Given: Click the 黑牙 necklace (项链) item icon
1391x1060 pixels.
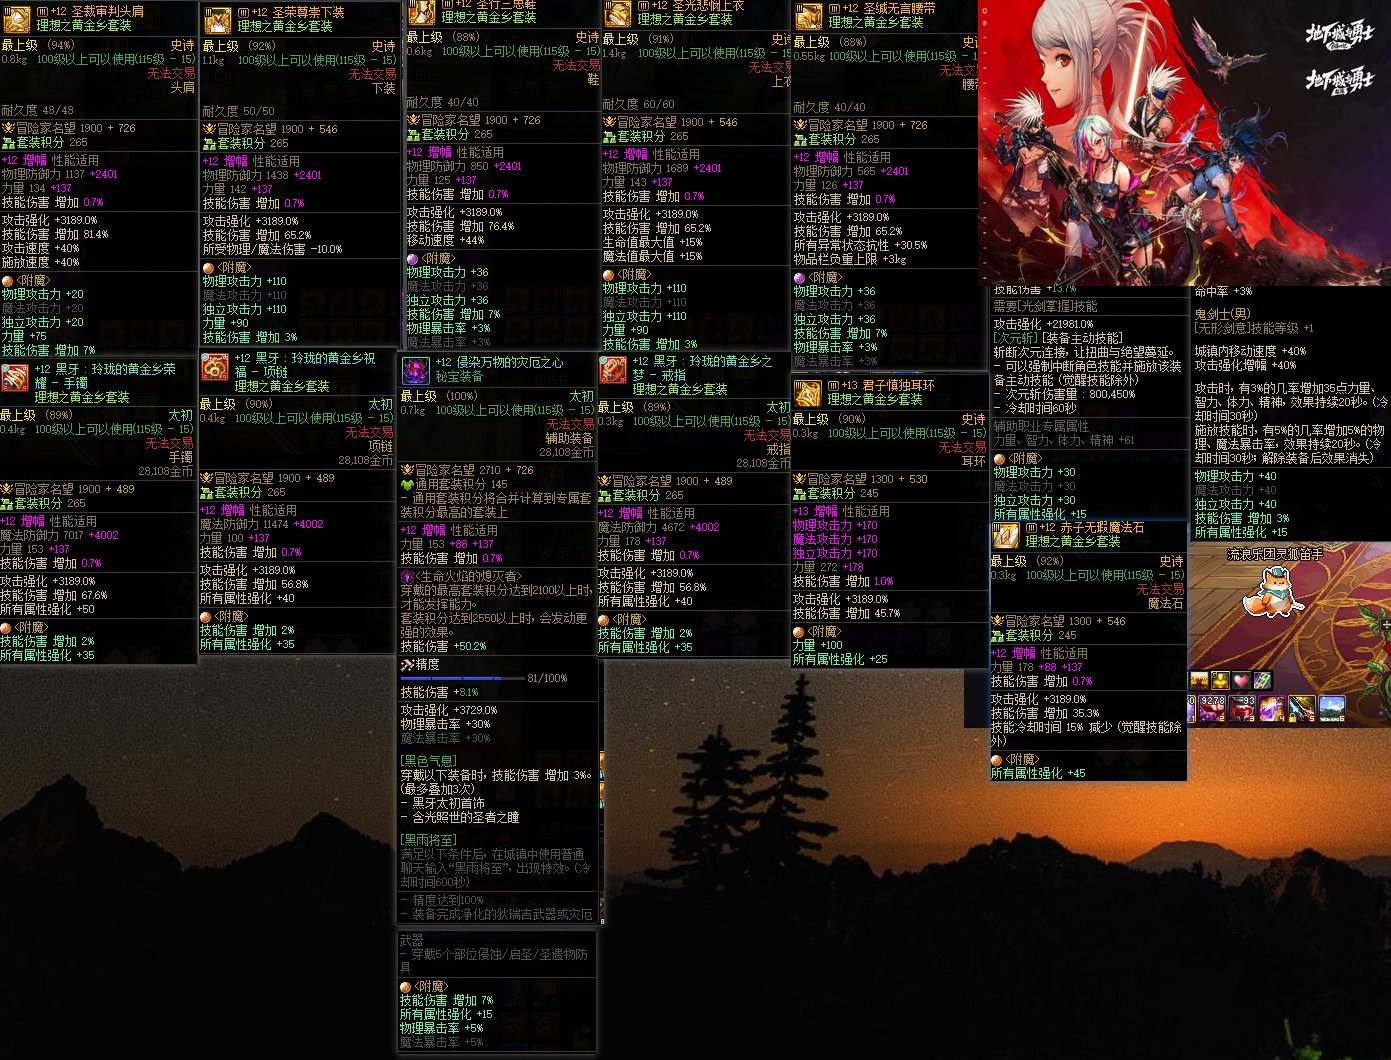Looking at the screenshot, I should point(214,368).
